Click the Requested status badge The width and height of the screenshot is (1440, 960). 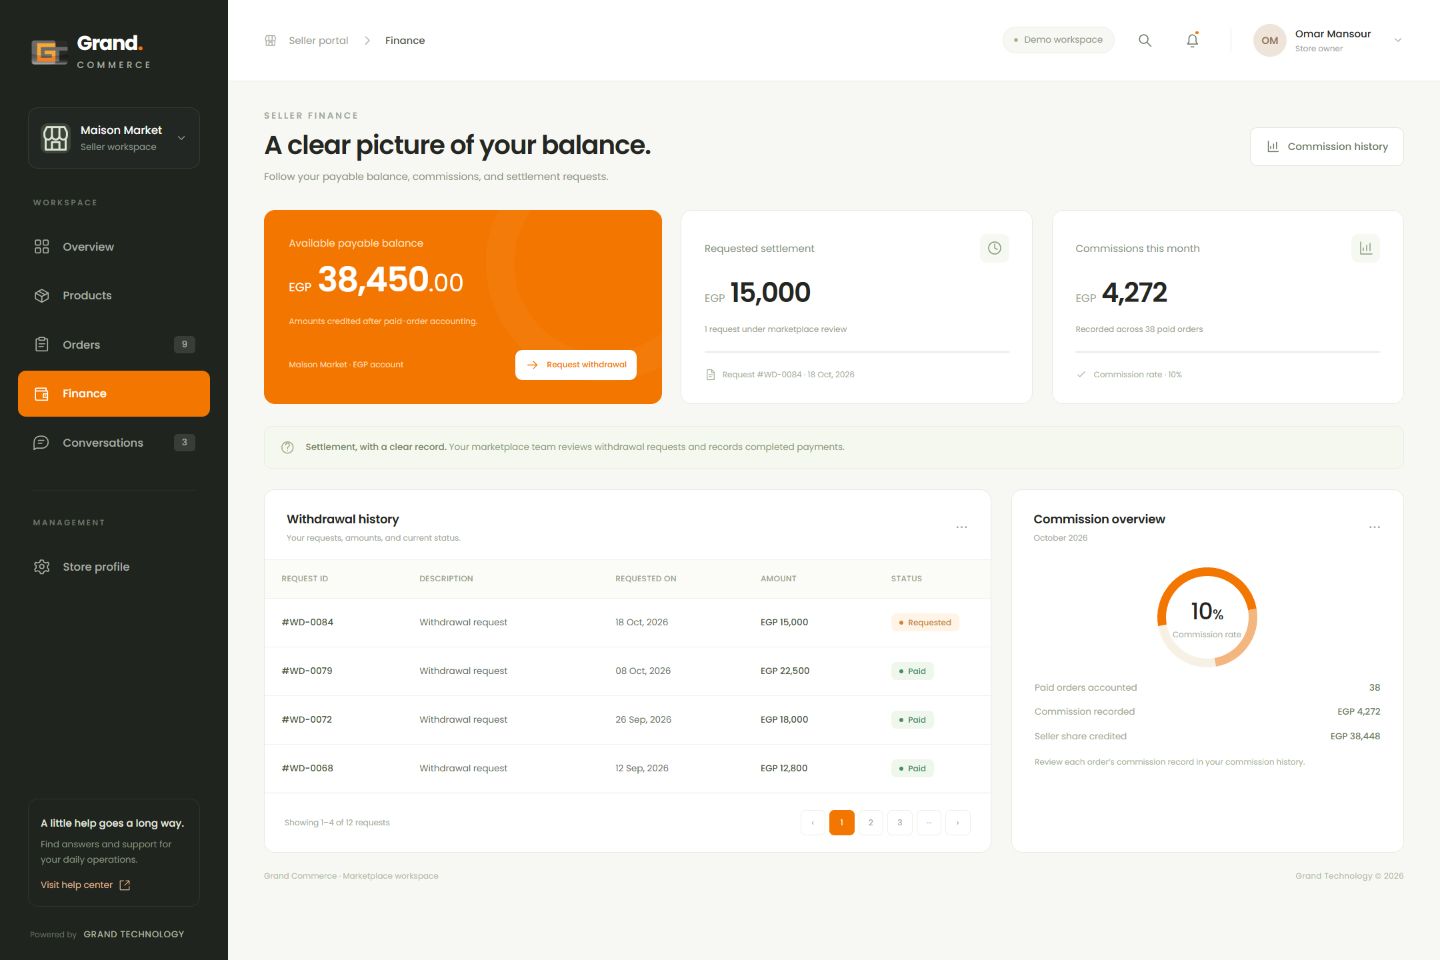[925, 622]
